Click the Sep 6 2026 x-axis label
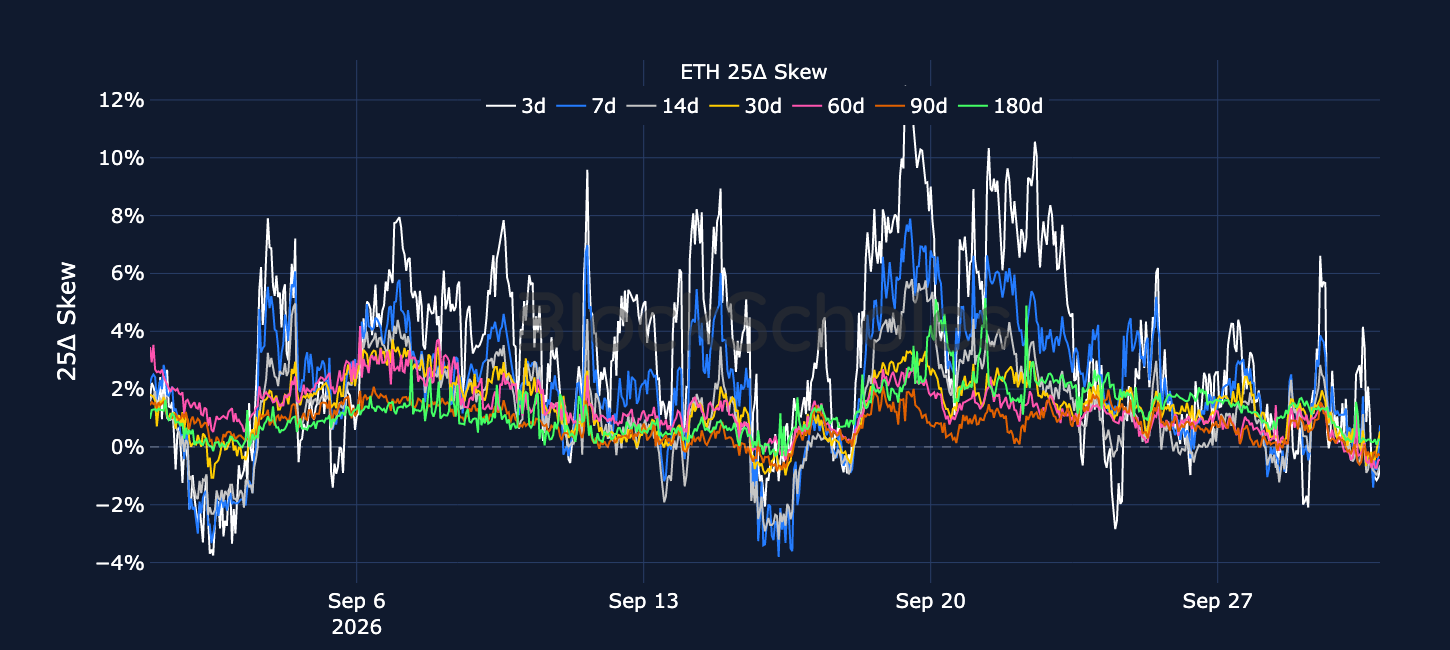 coord(357,614)
